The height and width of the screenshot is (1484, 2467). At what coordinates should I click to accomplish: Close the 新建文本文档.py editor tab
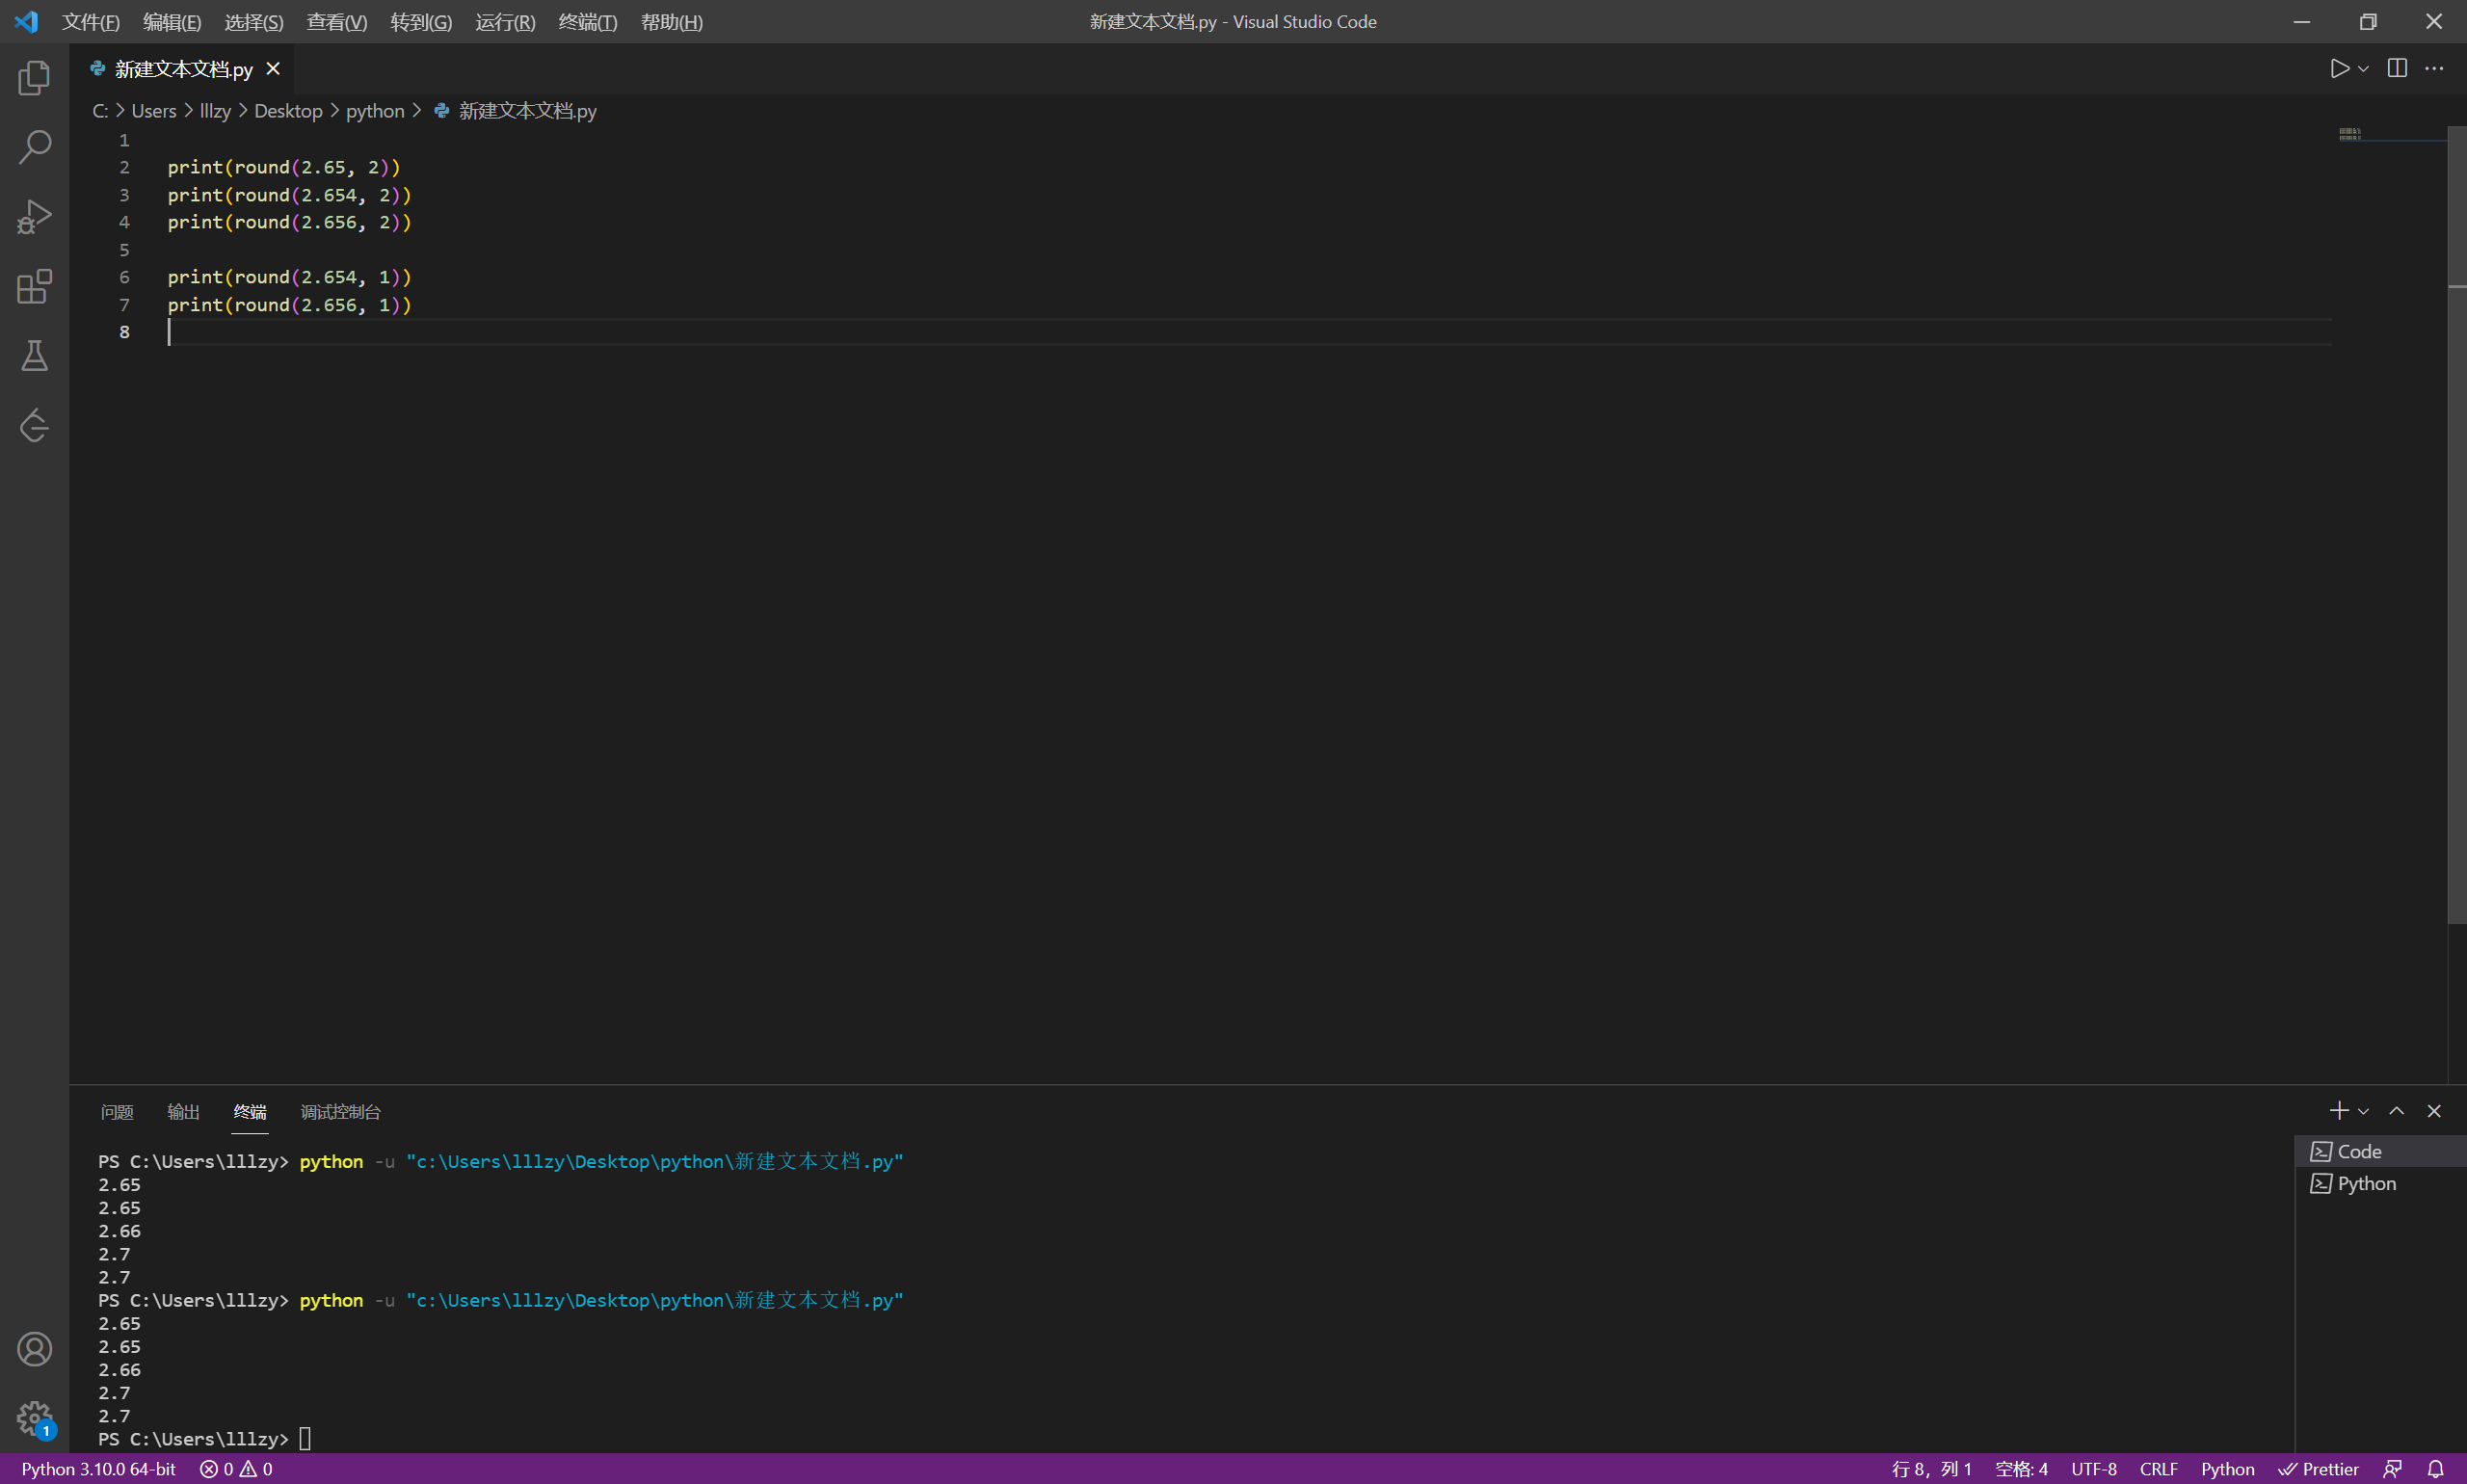click(x=273, y=69)
